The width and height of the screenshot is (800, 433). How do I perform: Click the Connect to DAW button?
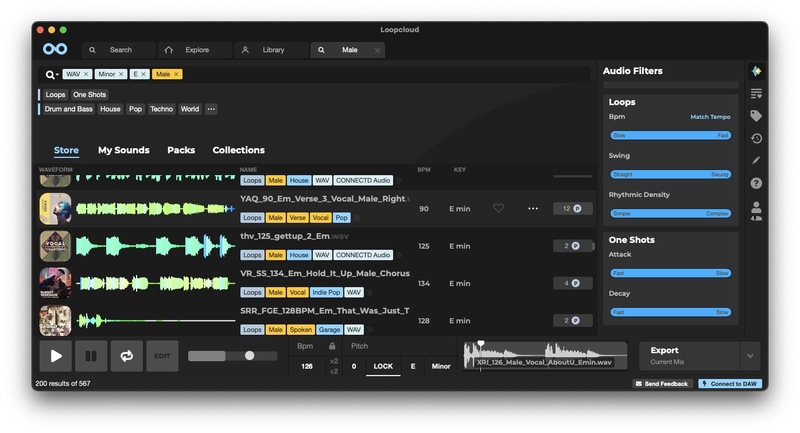point(729,384)
